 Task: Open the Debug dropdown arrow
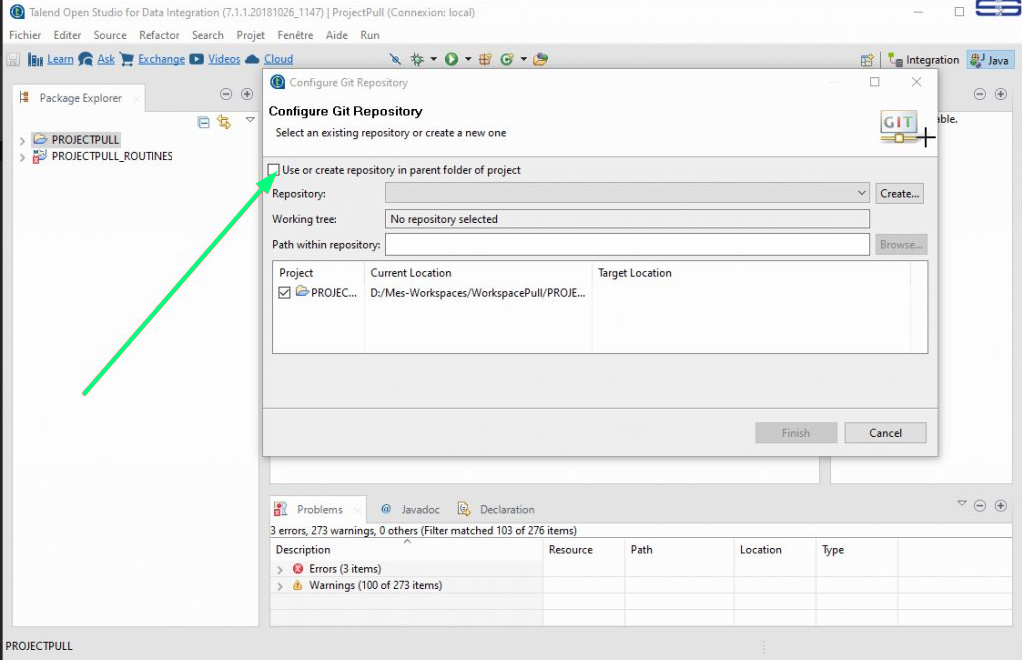[x=433, y=59]
